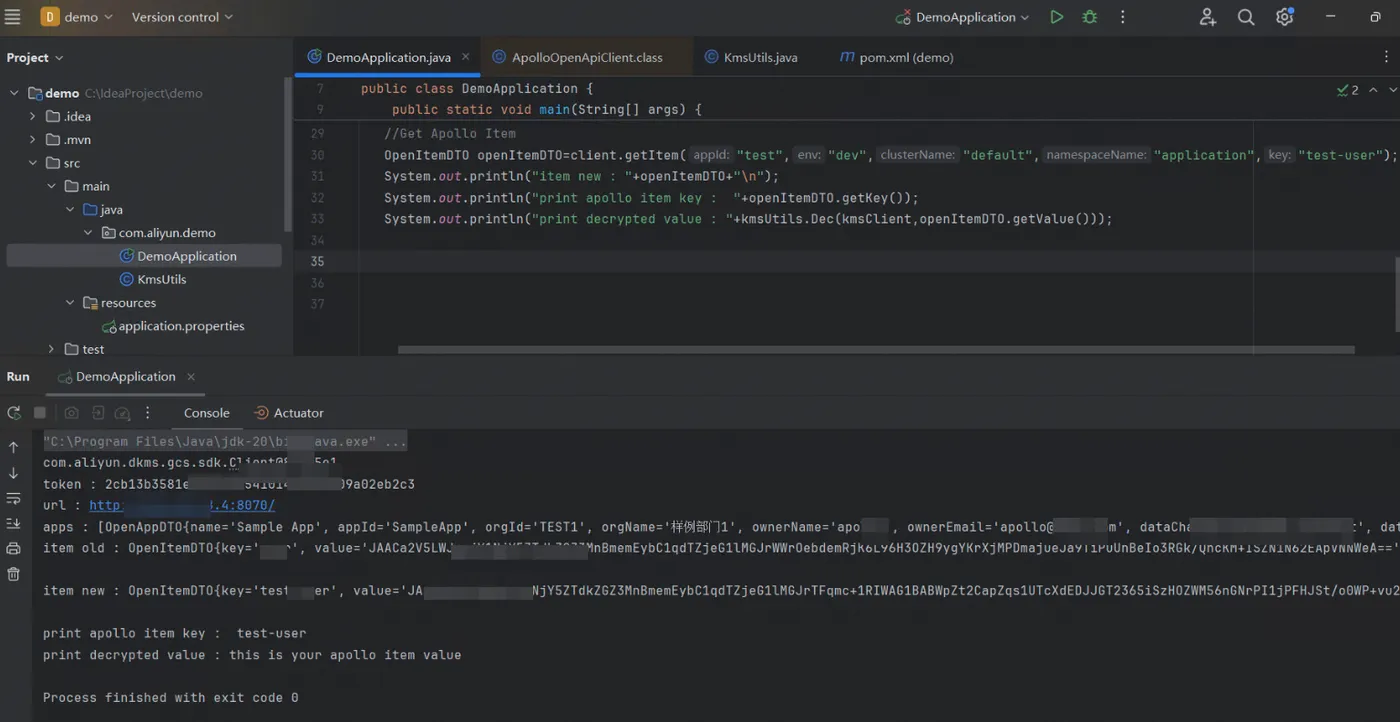Clear all console output trash icon
The image size is (1400, 722).
13,574
